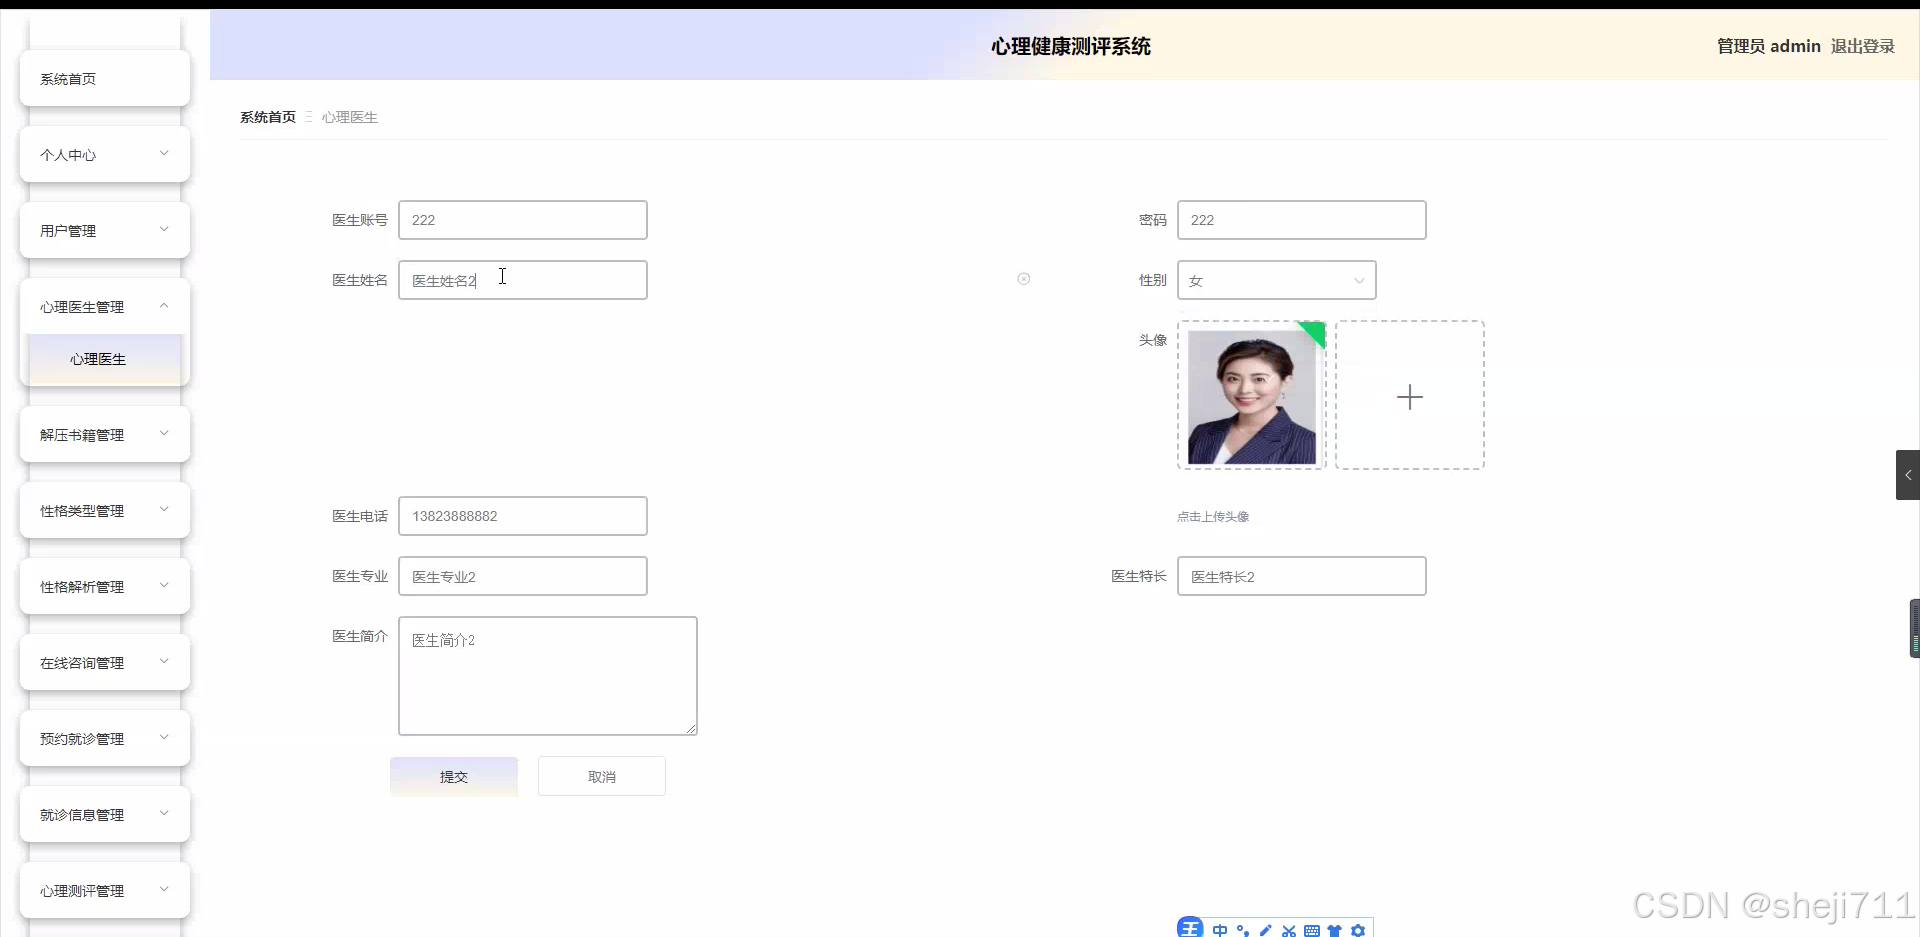Collapse the 心理医生管理 sidebar section
This screenshot has height=937, width=1920.
coord(104,306)
